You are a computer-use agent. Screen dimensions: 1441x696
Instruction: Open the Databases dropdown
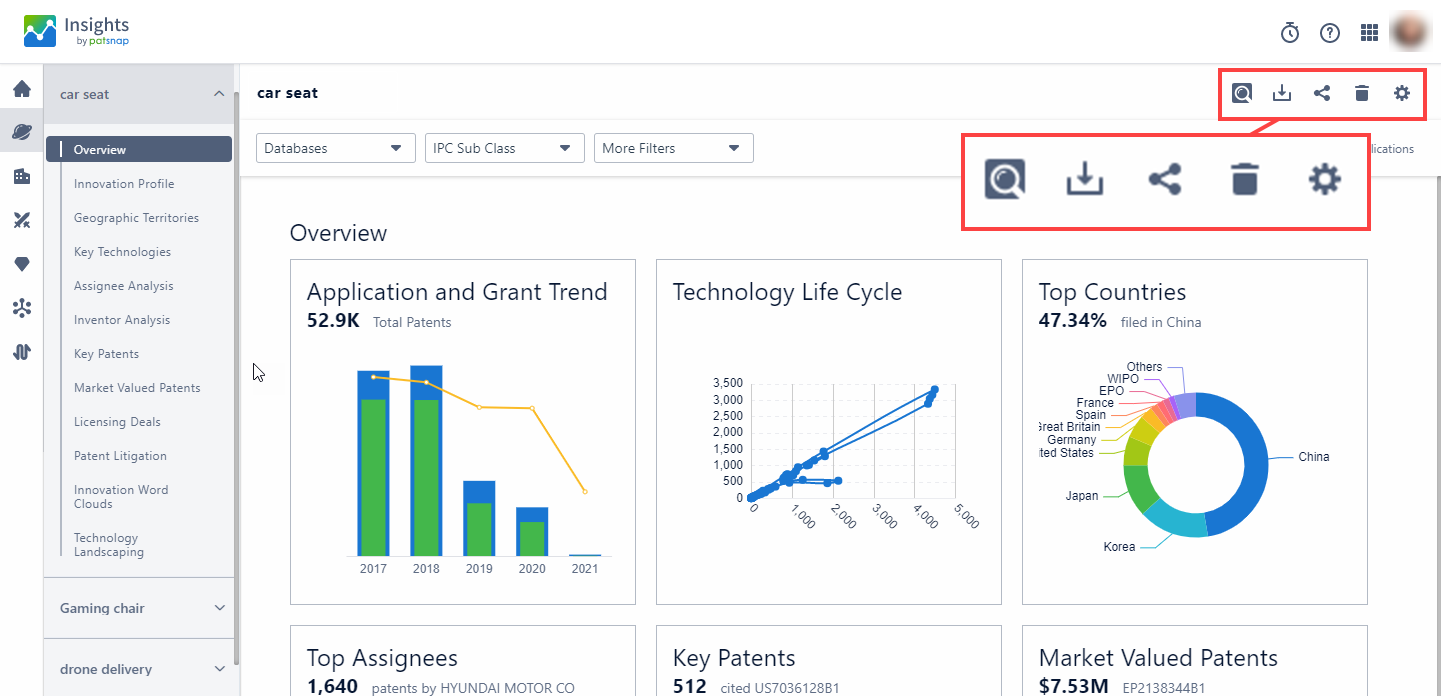(336, 148)
